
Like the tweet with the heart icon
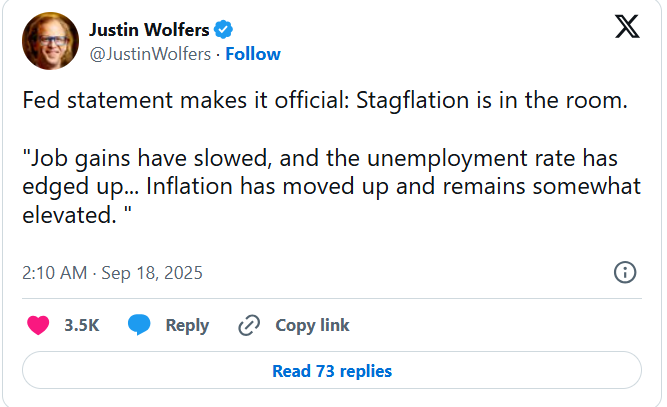[x=38, y=325]
